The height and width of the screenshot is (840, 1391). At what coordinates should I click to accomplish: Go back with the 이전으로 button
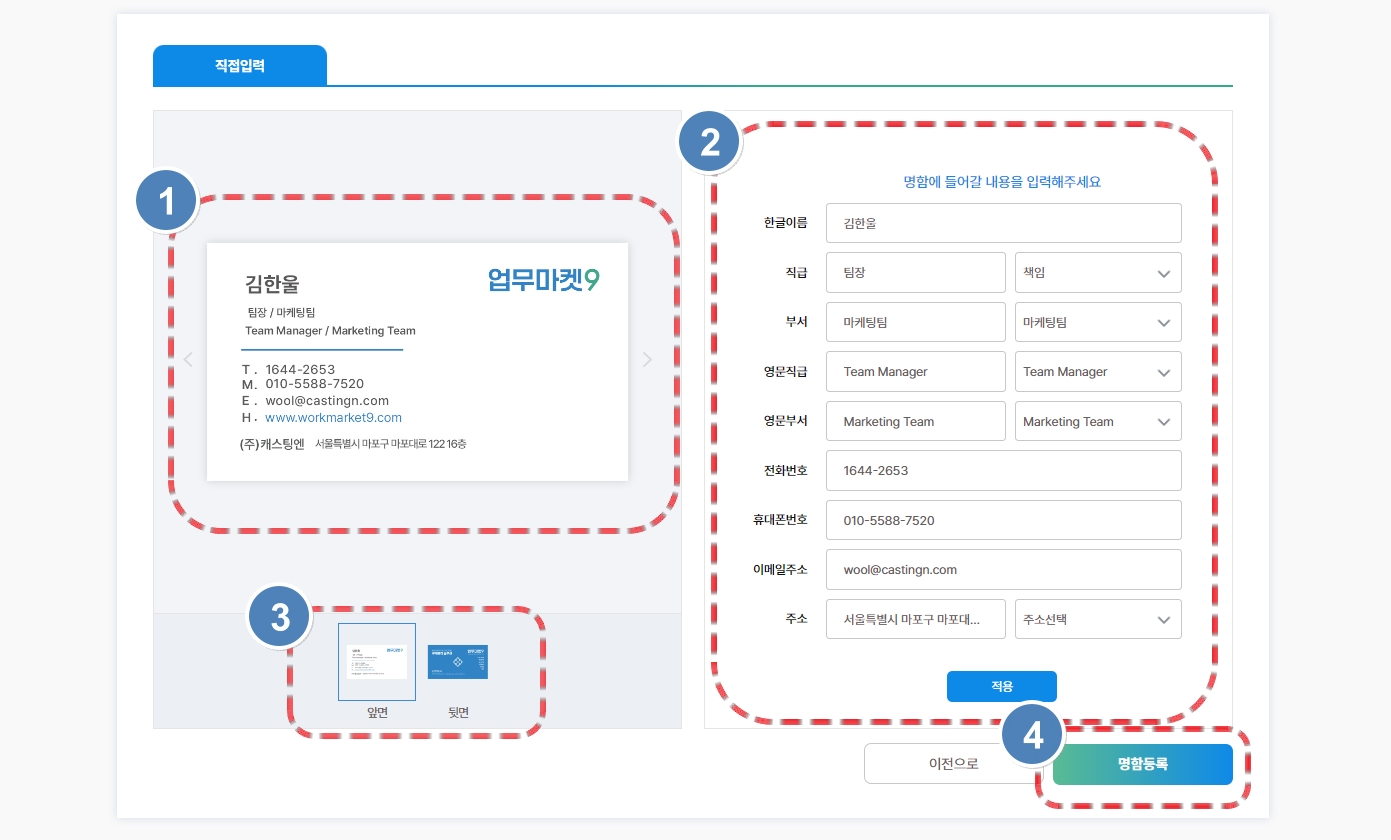(953, 764)
